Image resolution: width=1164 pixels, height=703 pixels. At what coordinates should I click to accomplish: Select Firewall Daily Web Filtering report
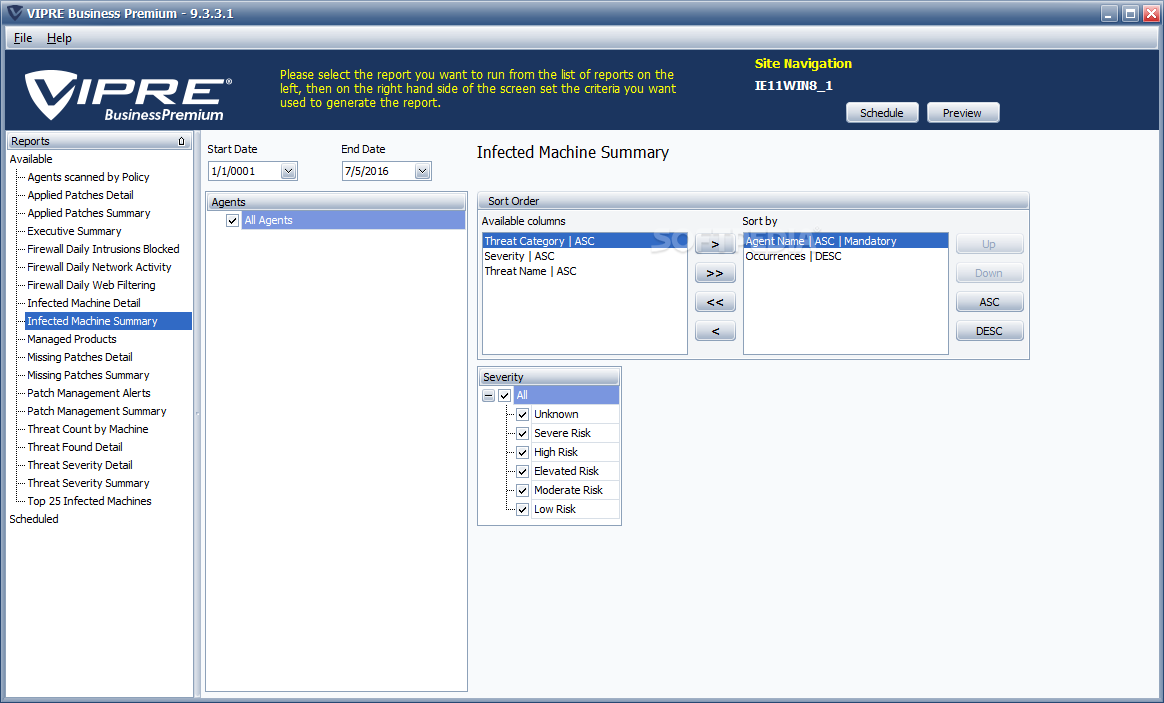point(91,285)
